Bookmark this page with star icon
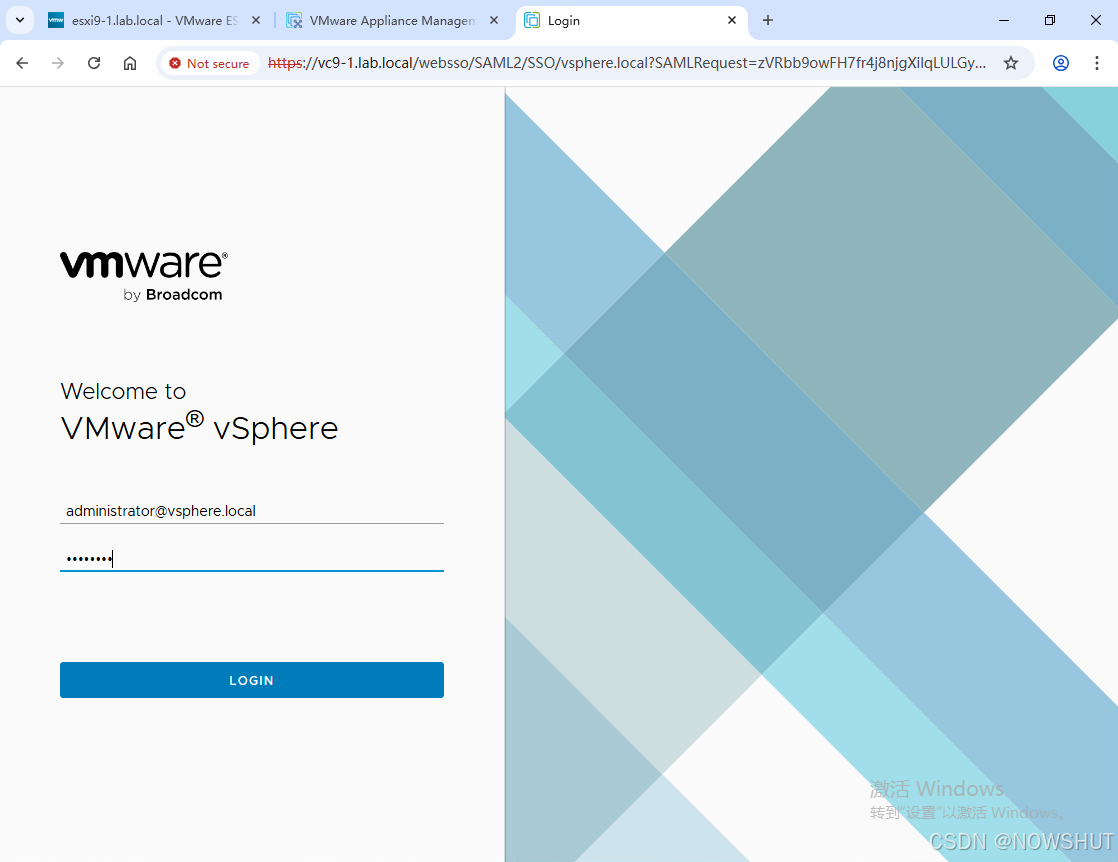1118x862 pixels. point(1011,63)
